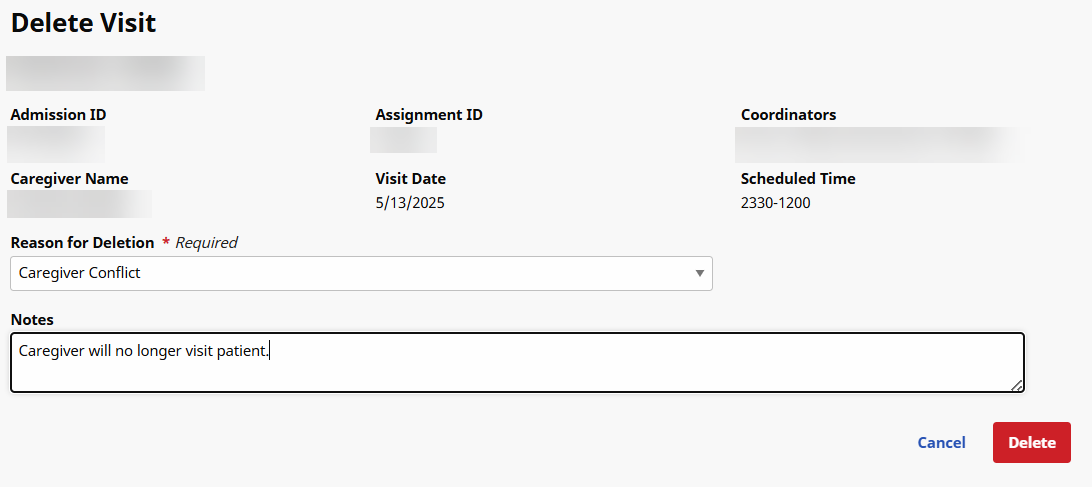Image resolution: width=1092 pixels, height=487 pixels.
Task: Click the Visit Date label
Action: click(x=410, y=179)
